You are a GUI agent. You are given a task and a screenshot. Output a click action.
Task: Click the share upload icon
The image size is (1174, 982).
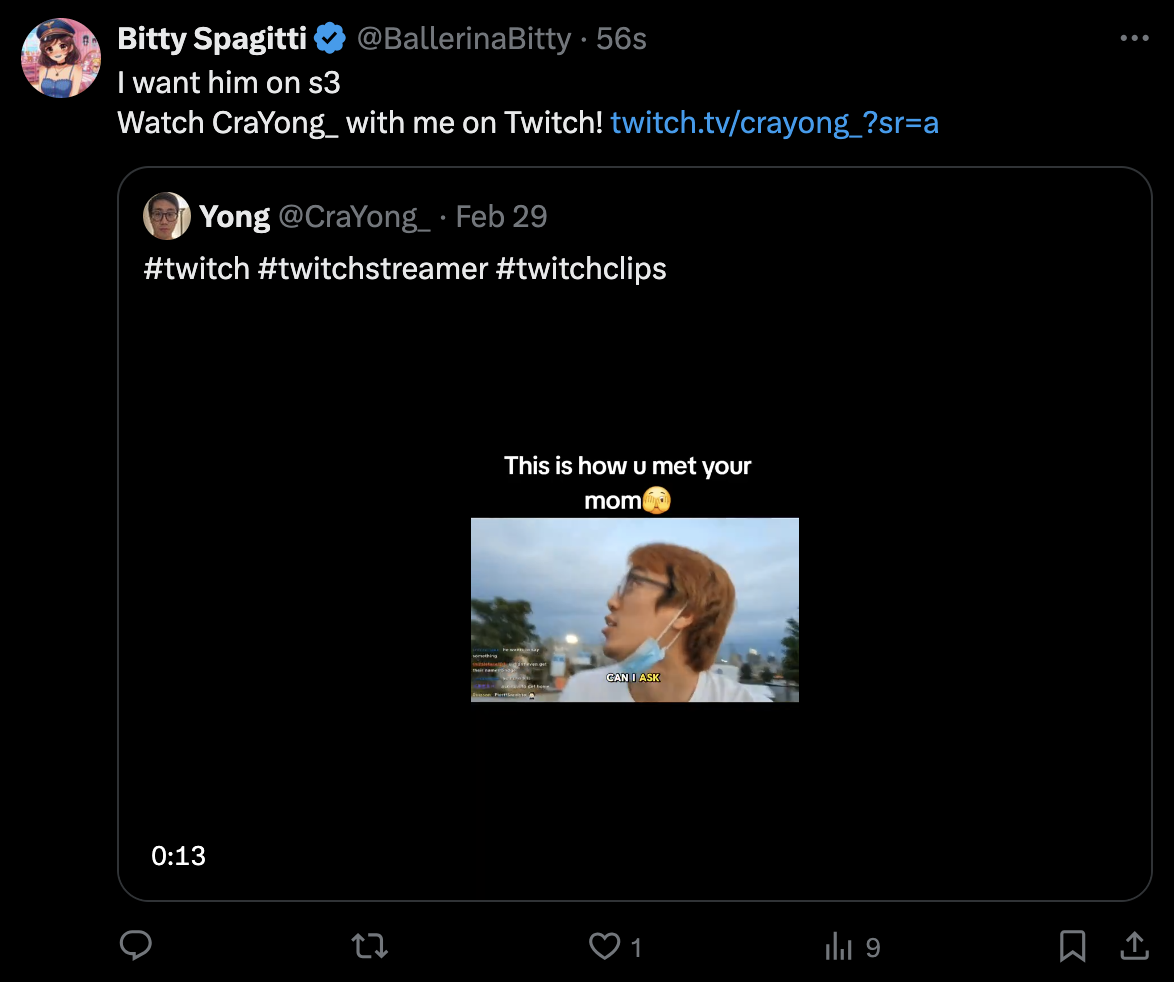[x=1134, y=945]
